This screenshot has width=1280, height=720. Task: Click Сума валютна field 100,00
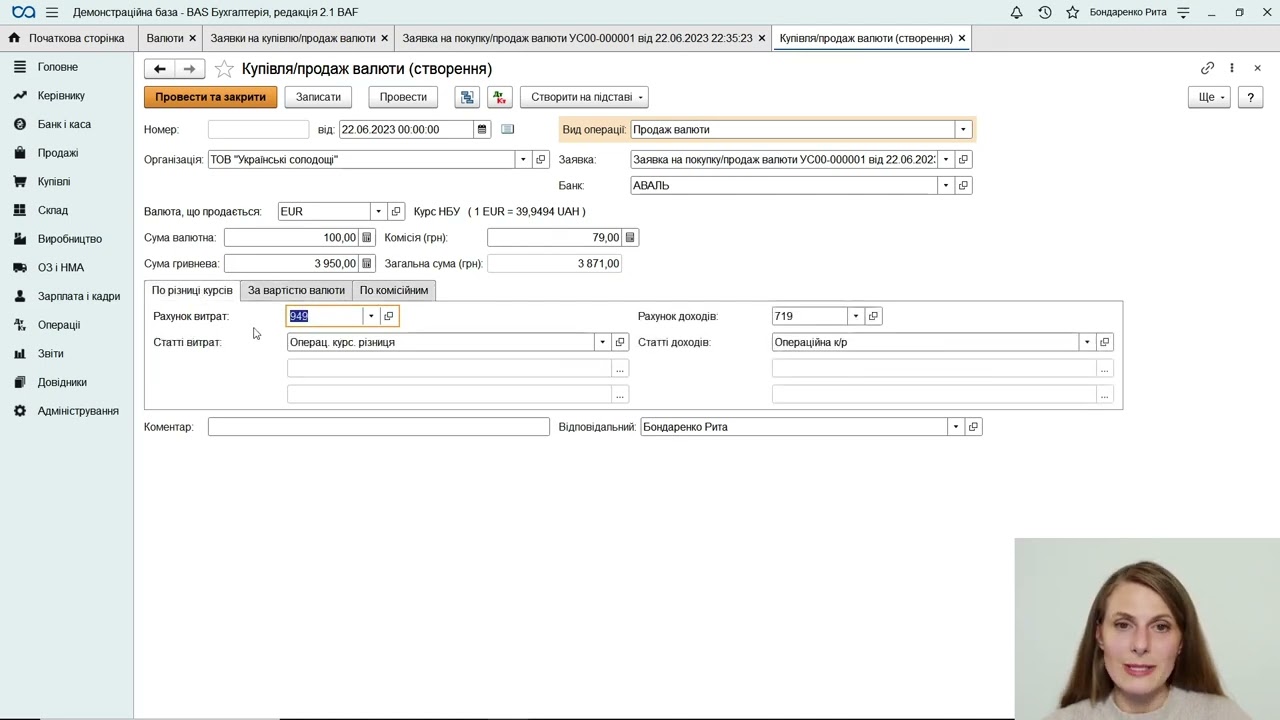(291, 237)
